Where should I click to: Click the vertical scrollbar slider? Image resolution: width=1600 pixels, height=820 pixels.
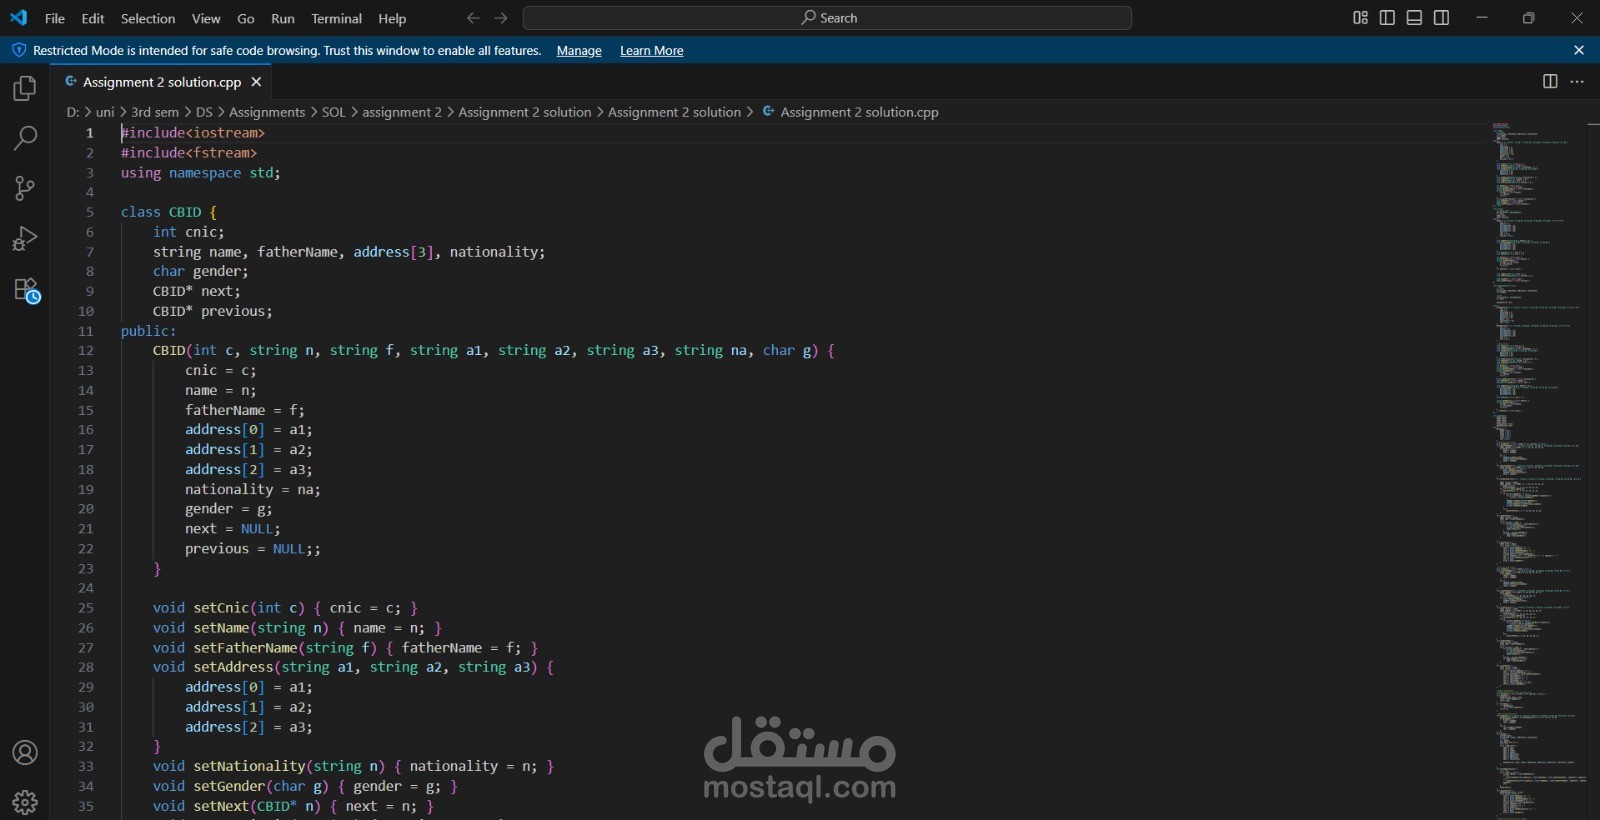point(1593,124)
